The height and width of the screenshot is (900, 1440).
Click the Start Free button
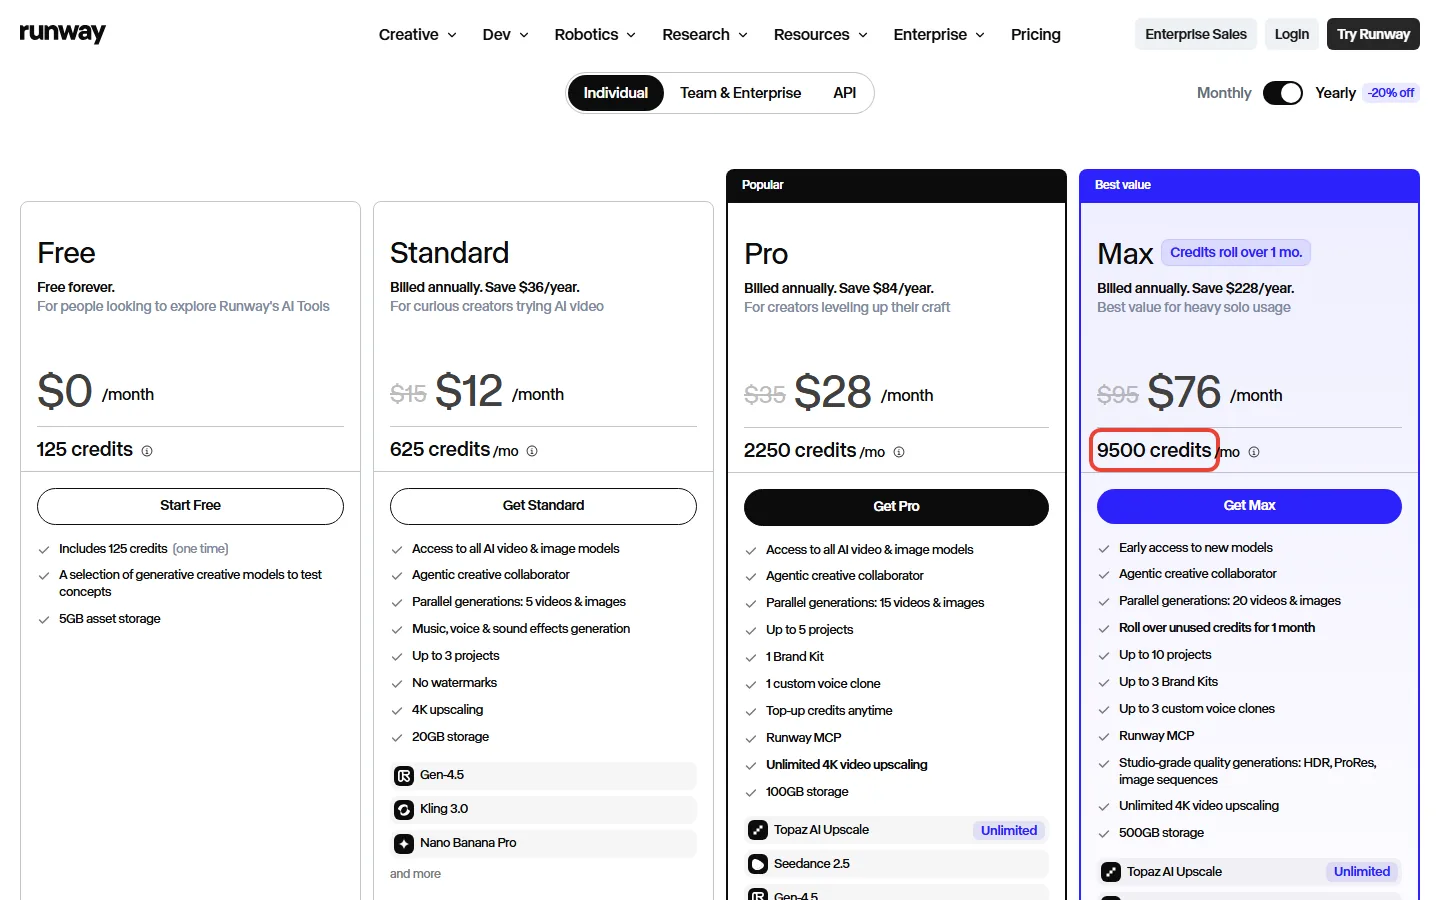coord(190,506)
